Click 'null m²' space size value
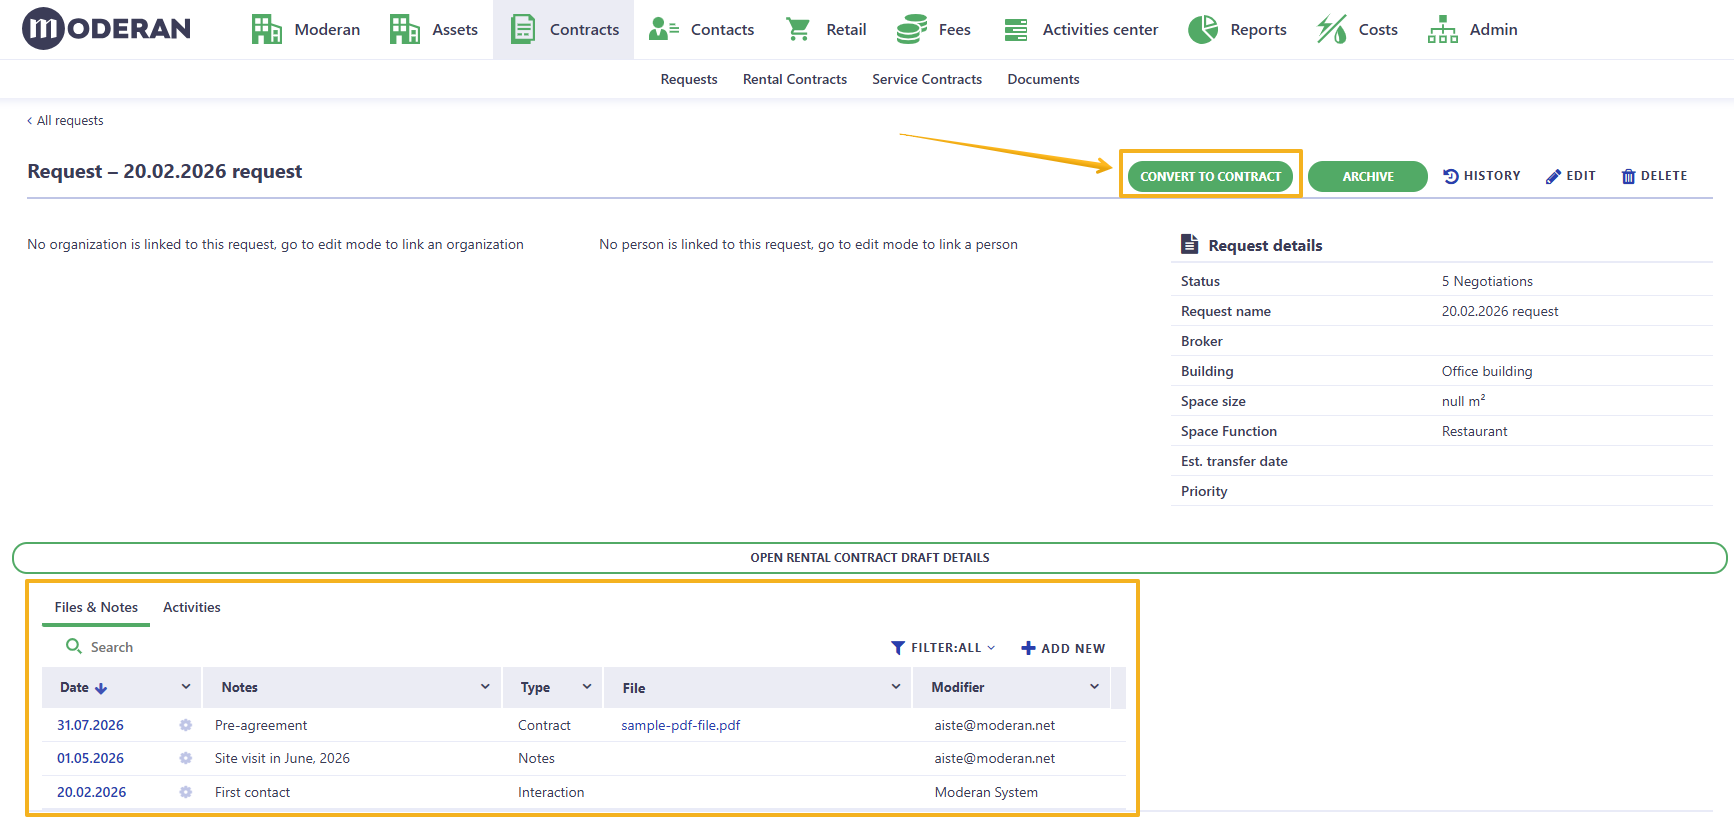The width and height of the screenshot is (1734, 823). tap(1463, 401)
